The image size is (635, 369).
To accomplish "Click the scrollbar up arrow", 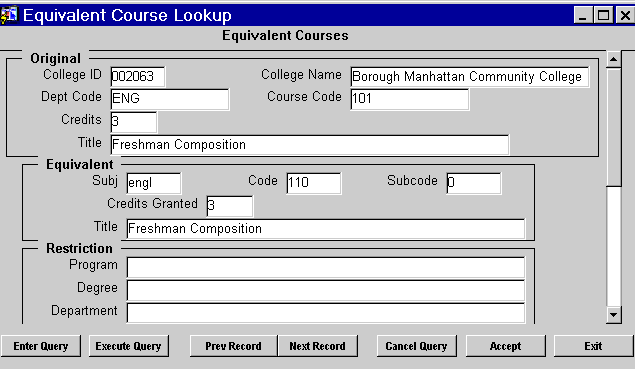I will click(614, 60).
